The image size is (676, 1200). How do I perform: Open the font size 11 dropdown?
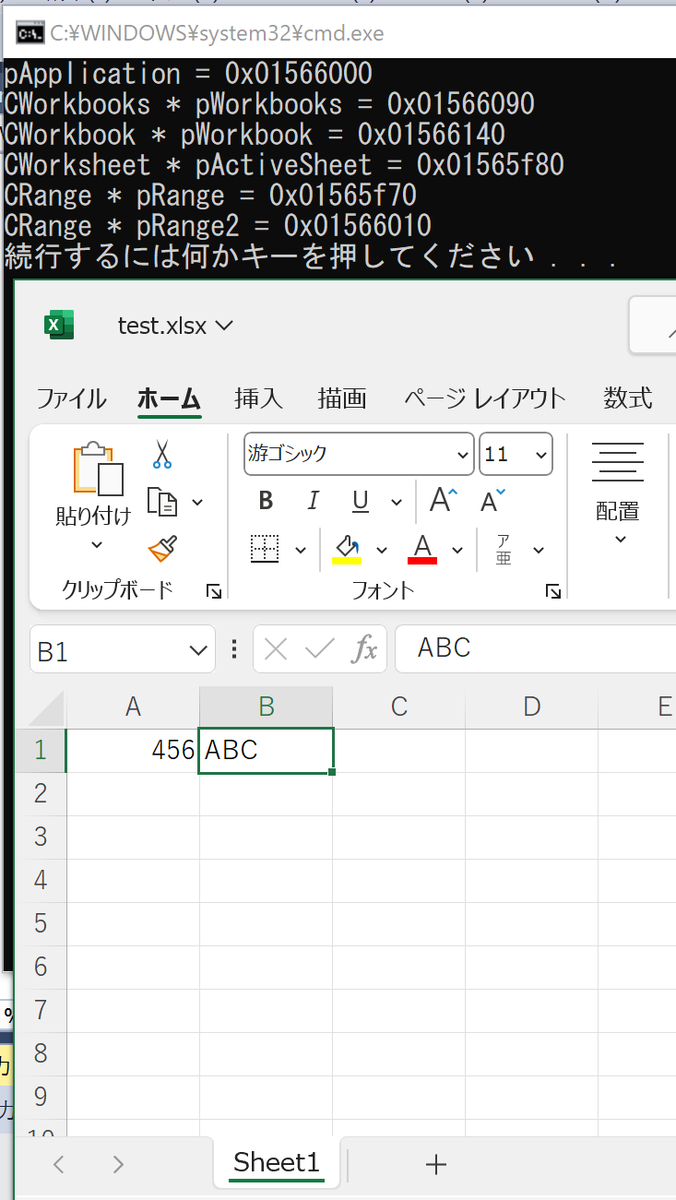coord(541,455)
